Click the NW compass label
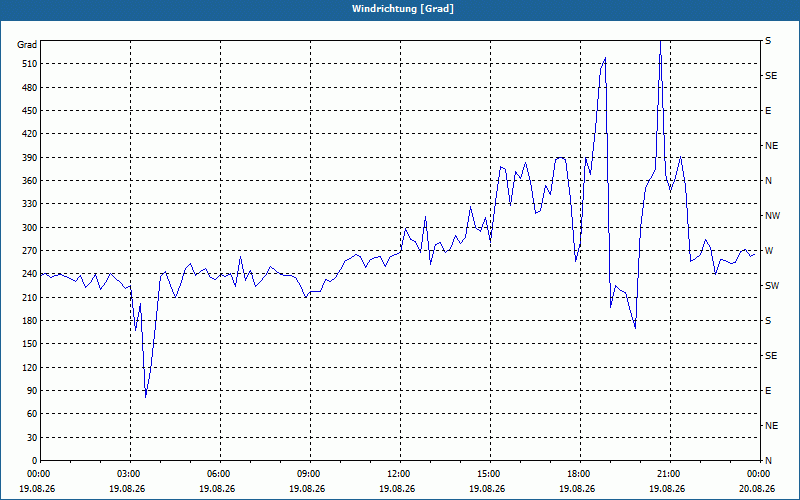The image size is (800, 500). 772,216
